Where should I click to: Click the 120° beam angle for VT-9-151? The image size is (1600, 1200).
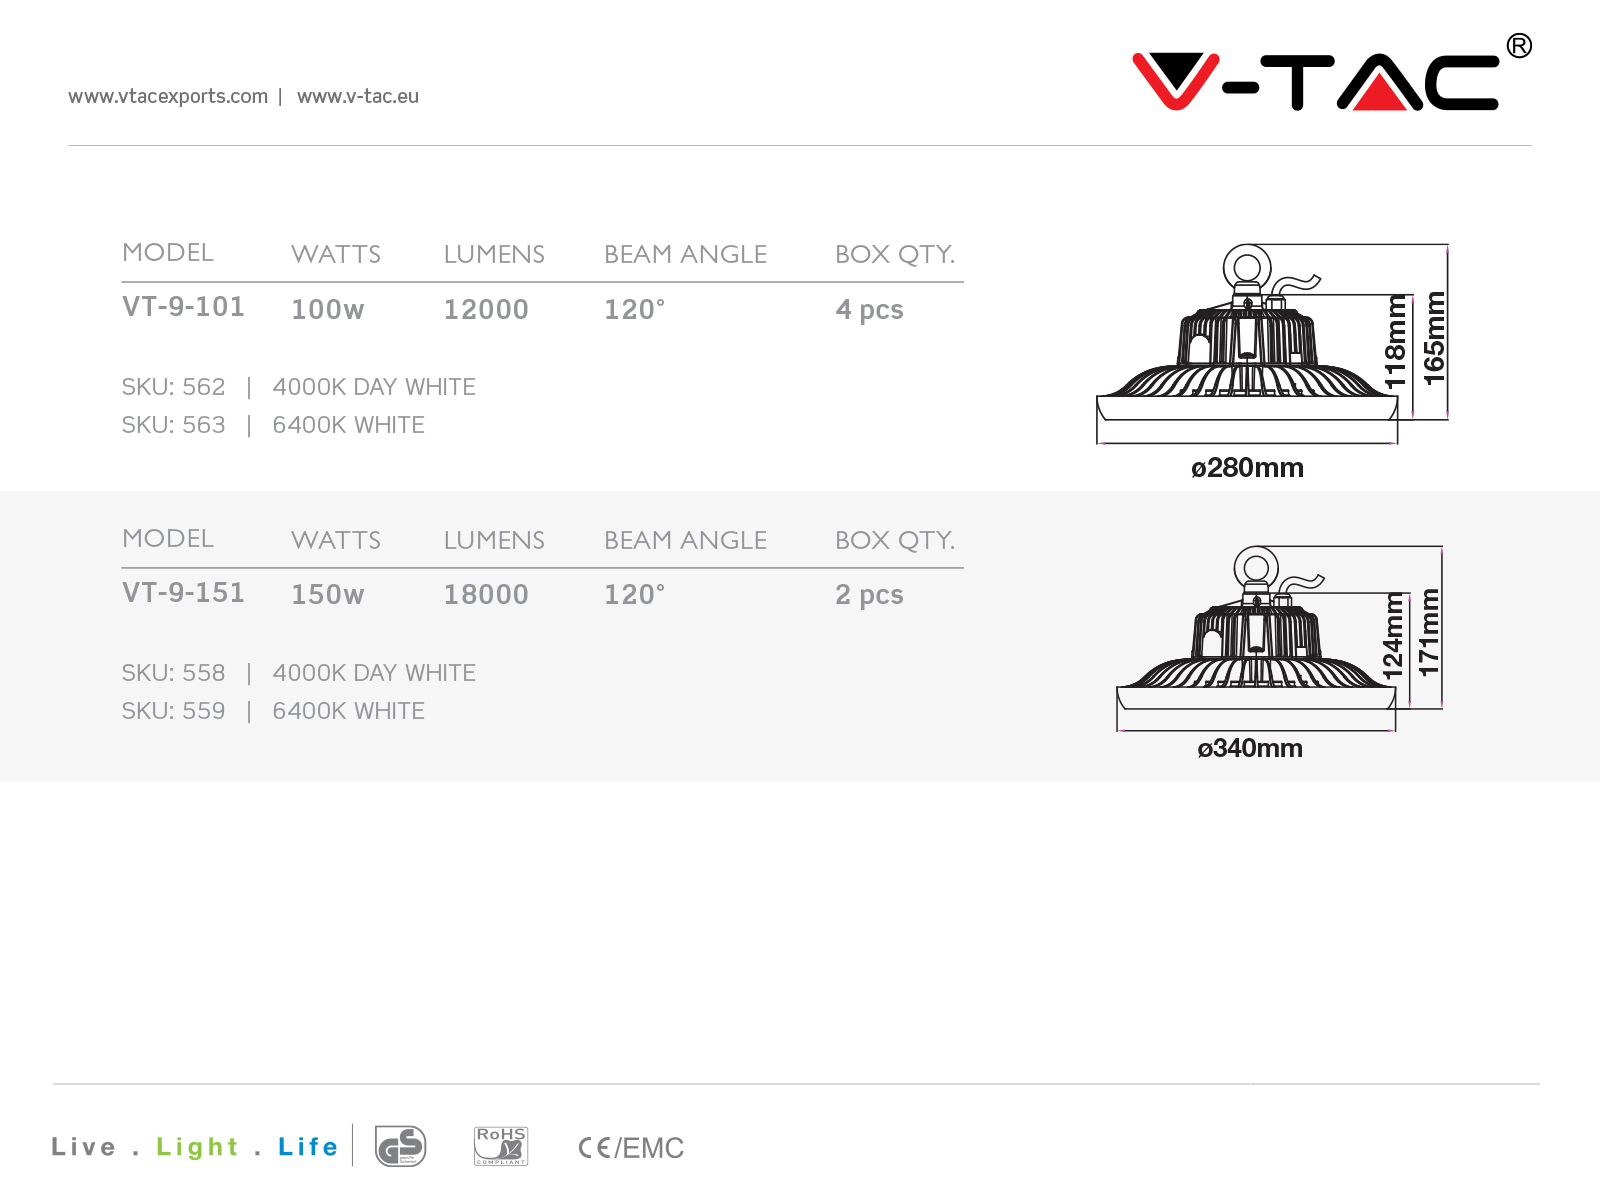(x=634, y=595)
